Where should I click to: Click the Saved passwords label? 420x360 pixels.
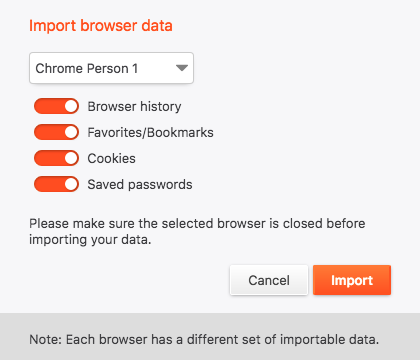pyautogui.click(x=140, y=185)
